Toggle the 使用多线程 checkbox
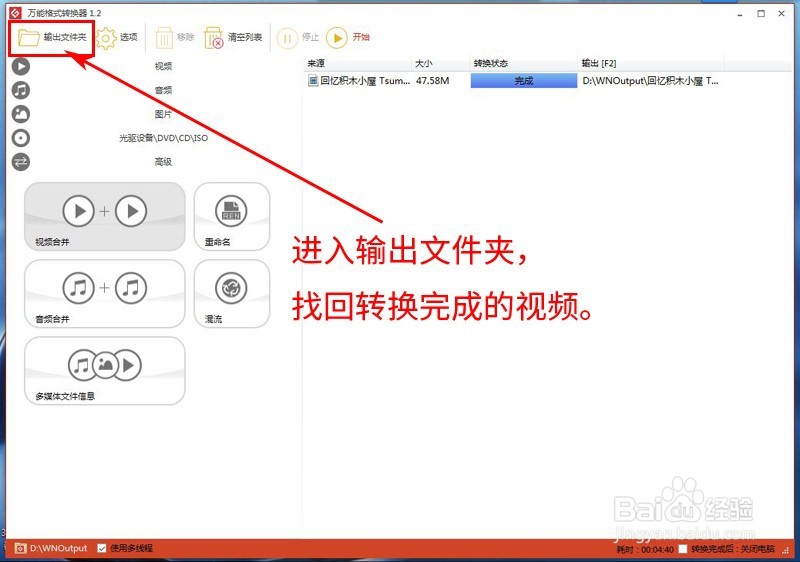The width and height of the screenshot is (800, 562). pyautogui.click(x=102, y=548)
